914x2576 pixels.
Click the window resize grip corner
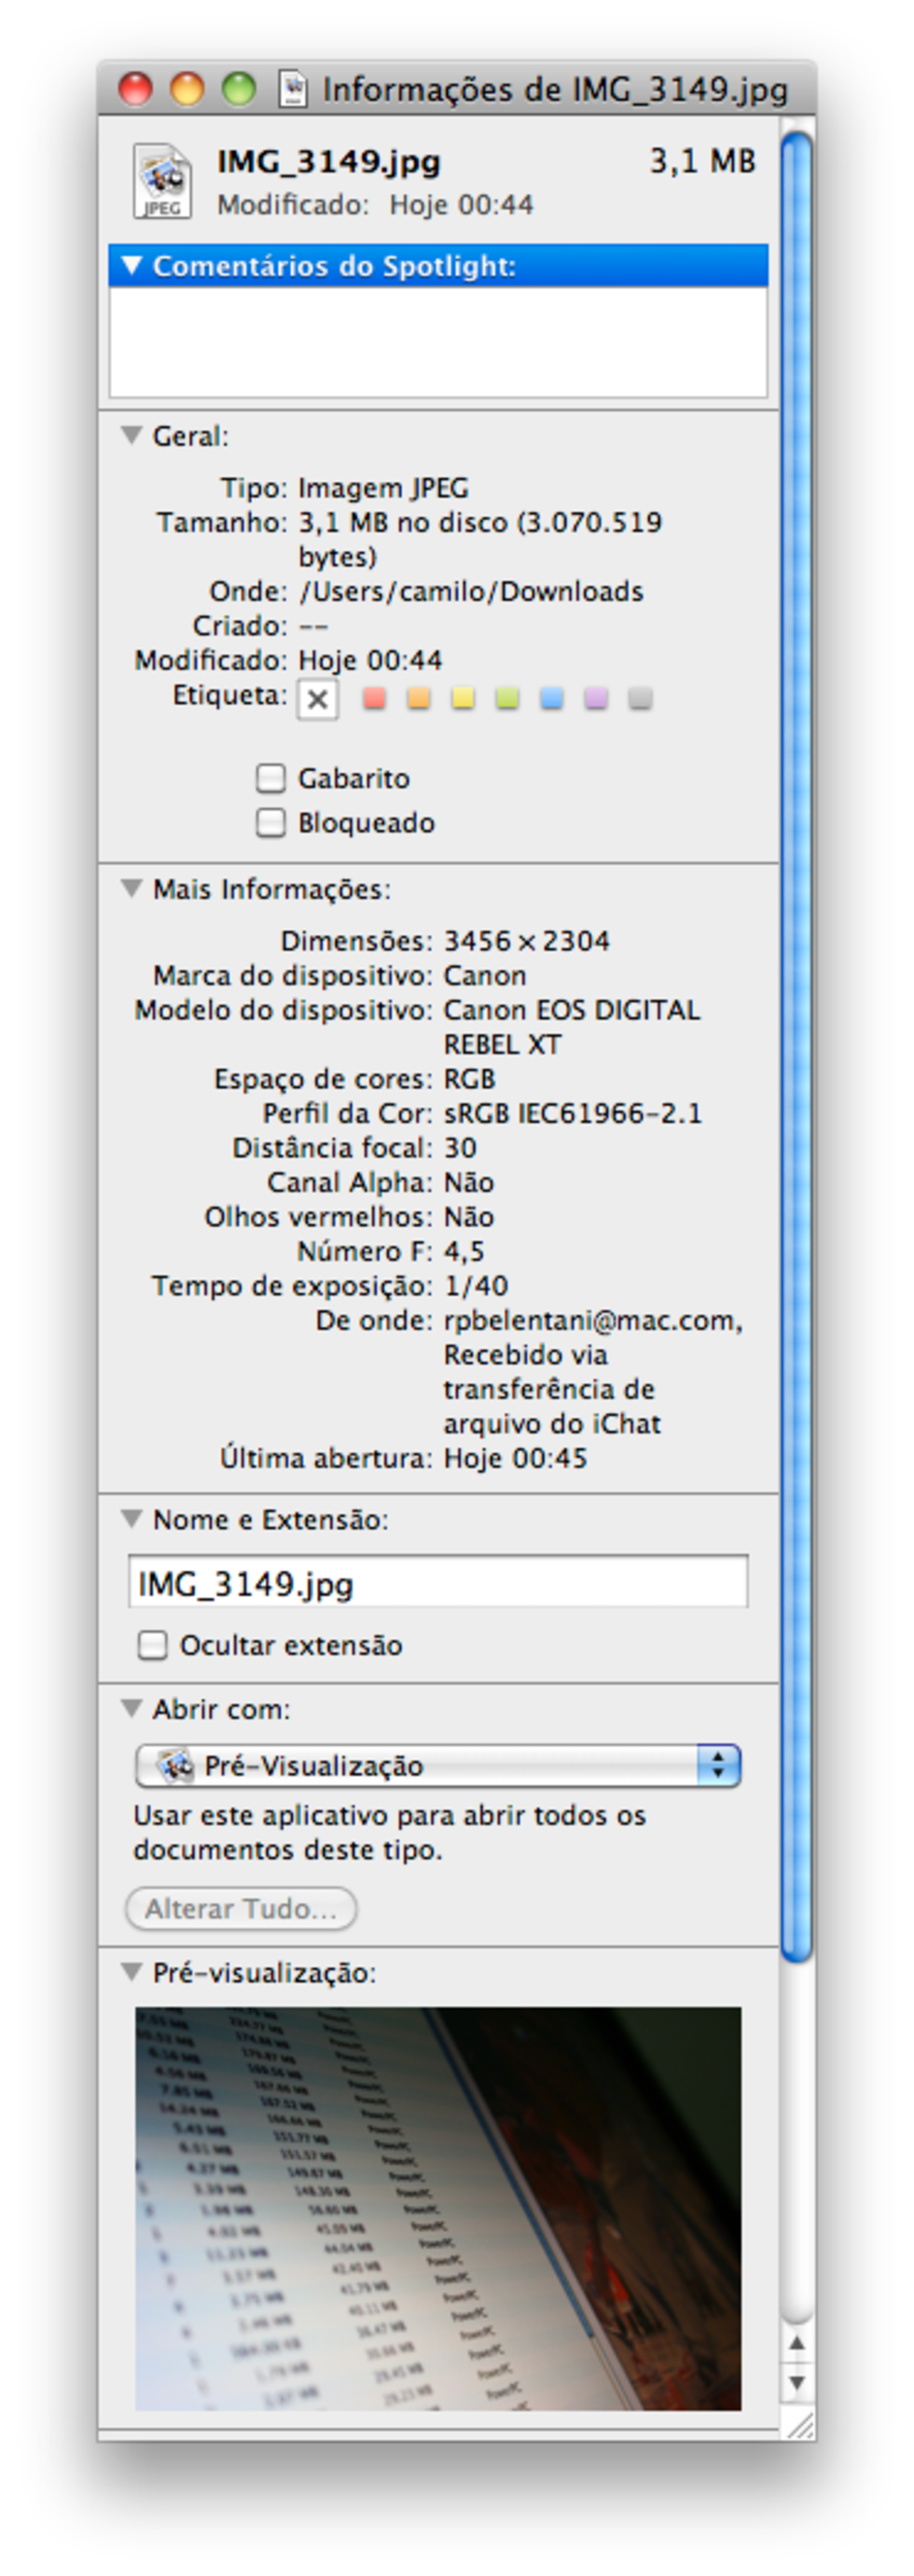801,2424
